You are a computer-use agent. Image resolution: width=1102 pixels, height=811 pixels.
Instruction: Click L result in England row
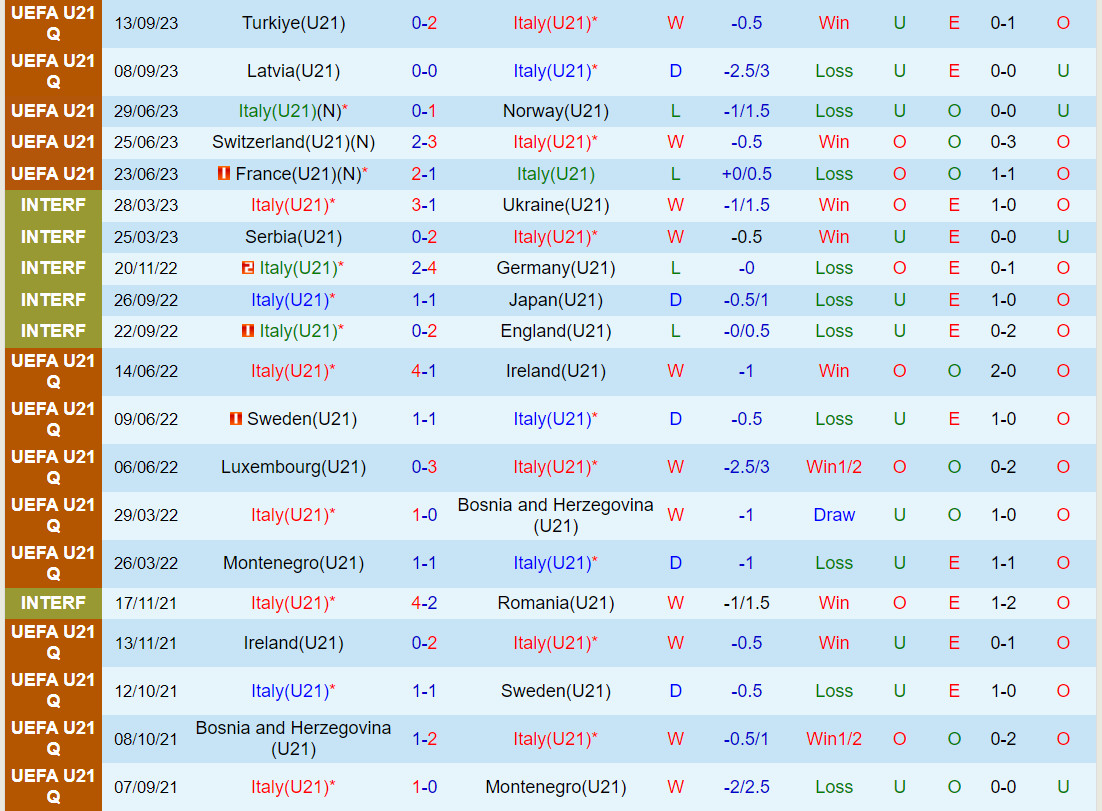coord(675,330)
